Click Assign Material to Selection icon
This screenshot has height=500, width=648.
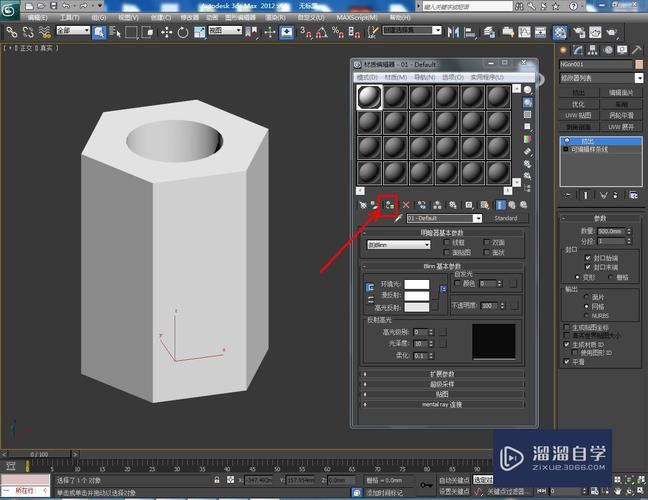click(389, 205)
